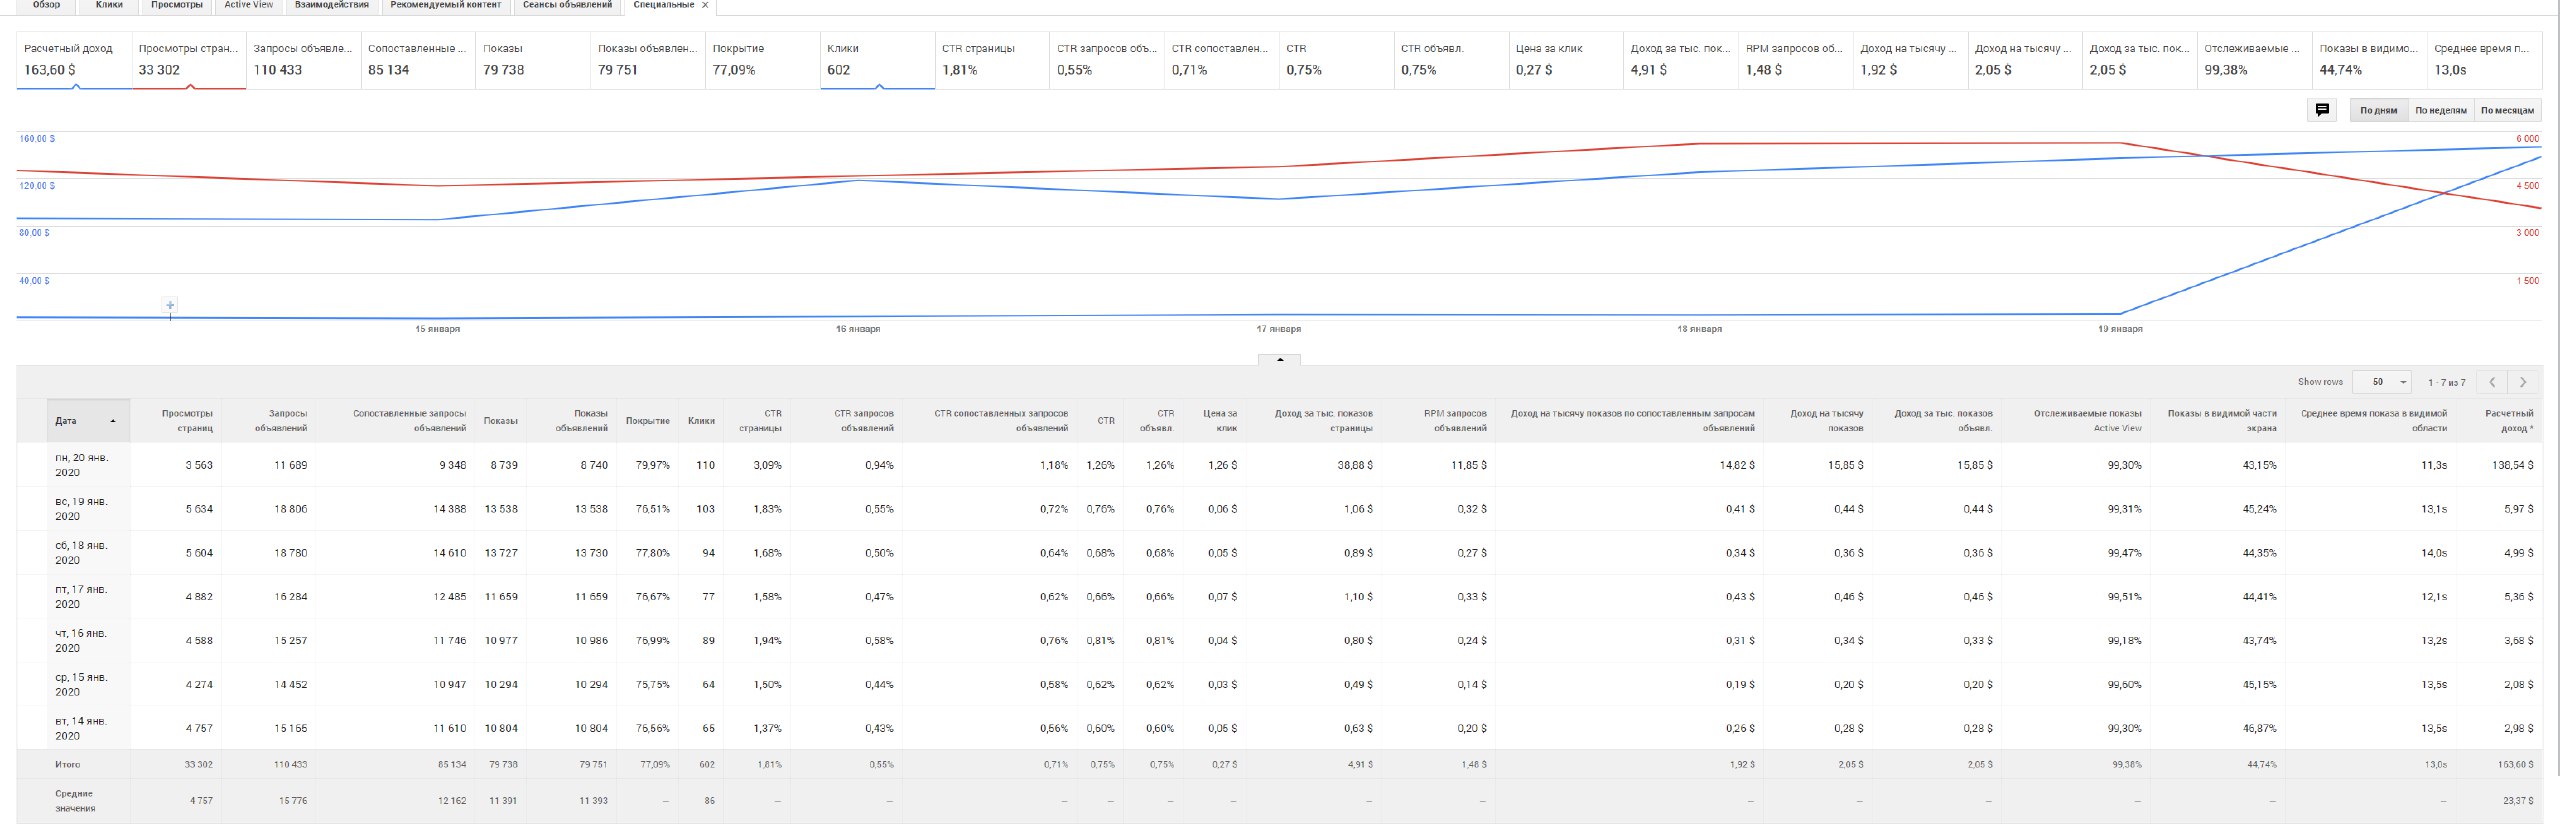Toggle the Среднее время п... card
This screenshot has width=2560, height=833.
(x=2484, y=60)
